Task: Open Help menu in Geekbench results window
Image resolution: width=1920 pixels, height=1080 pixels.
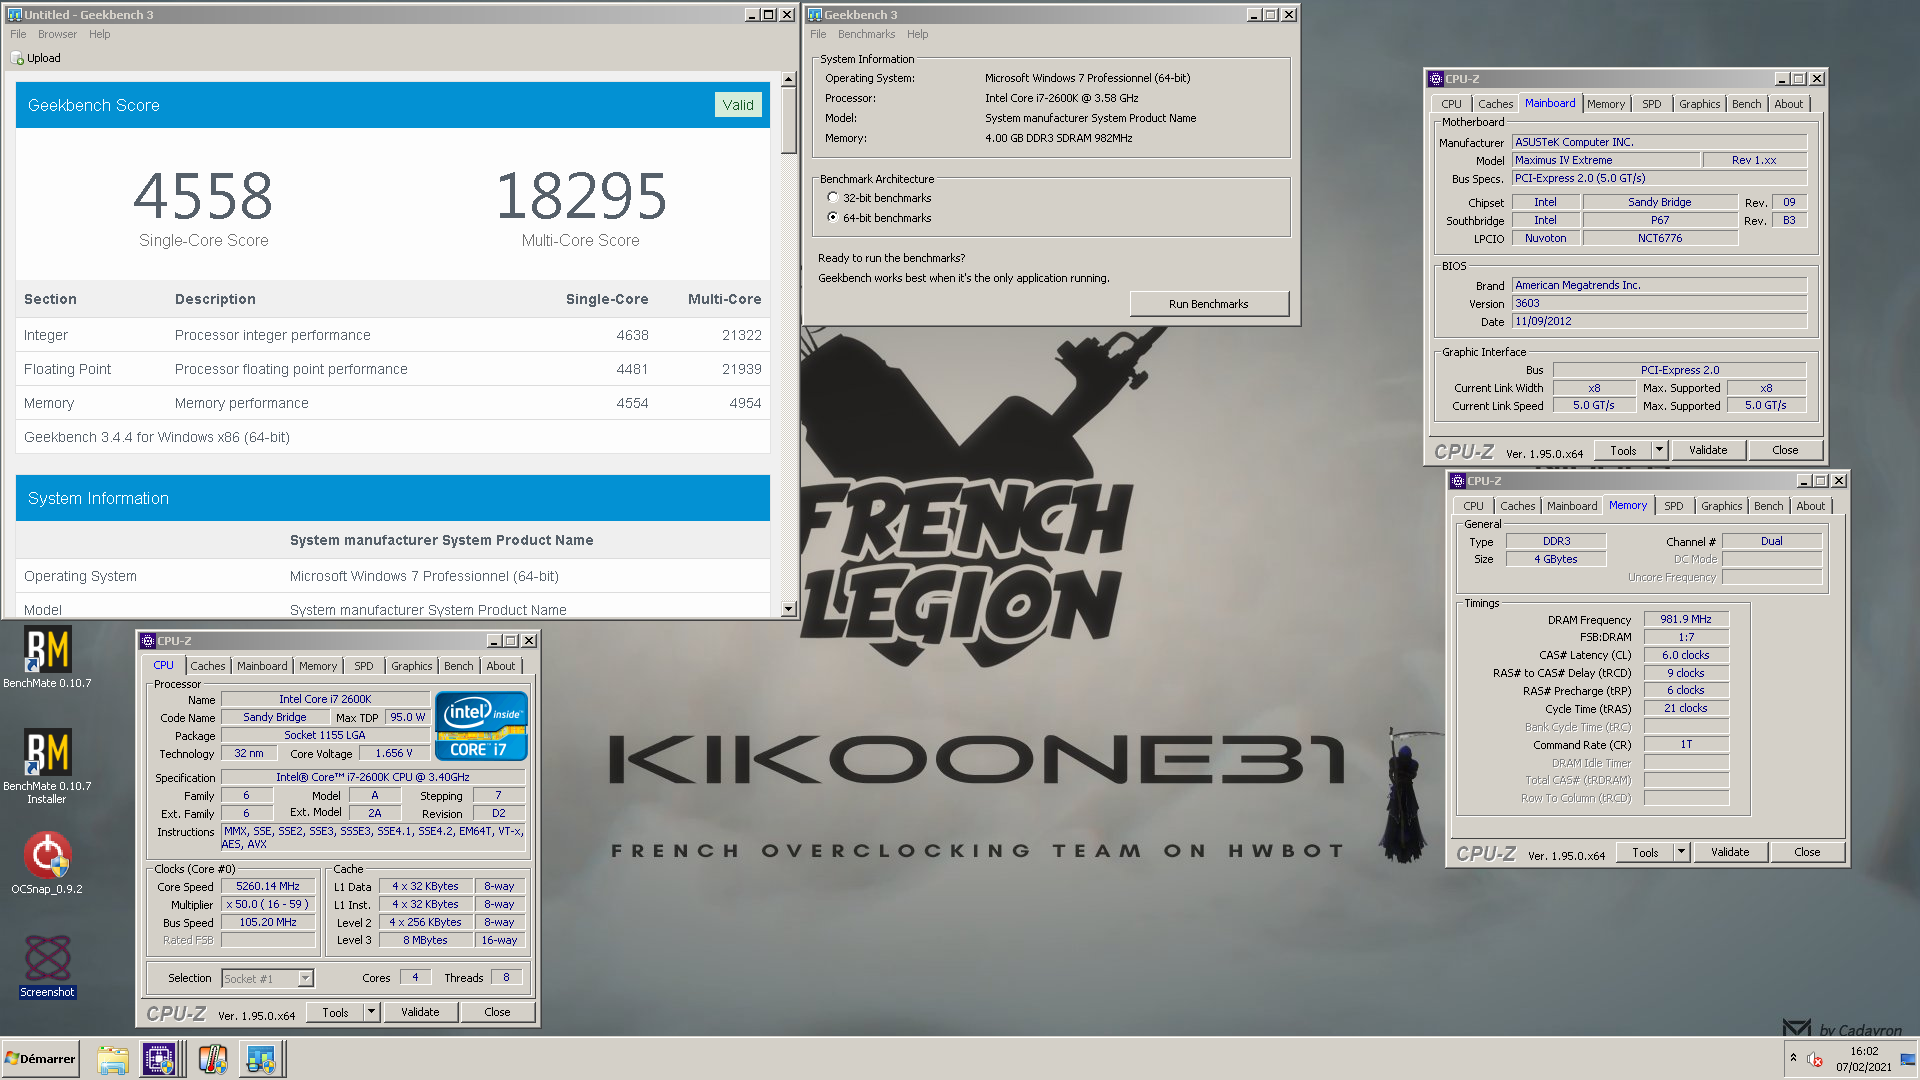Action: (99, 34)
